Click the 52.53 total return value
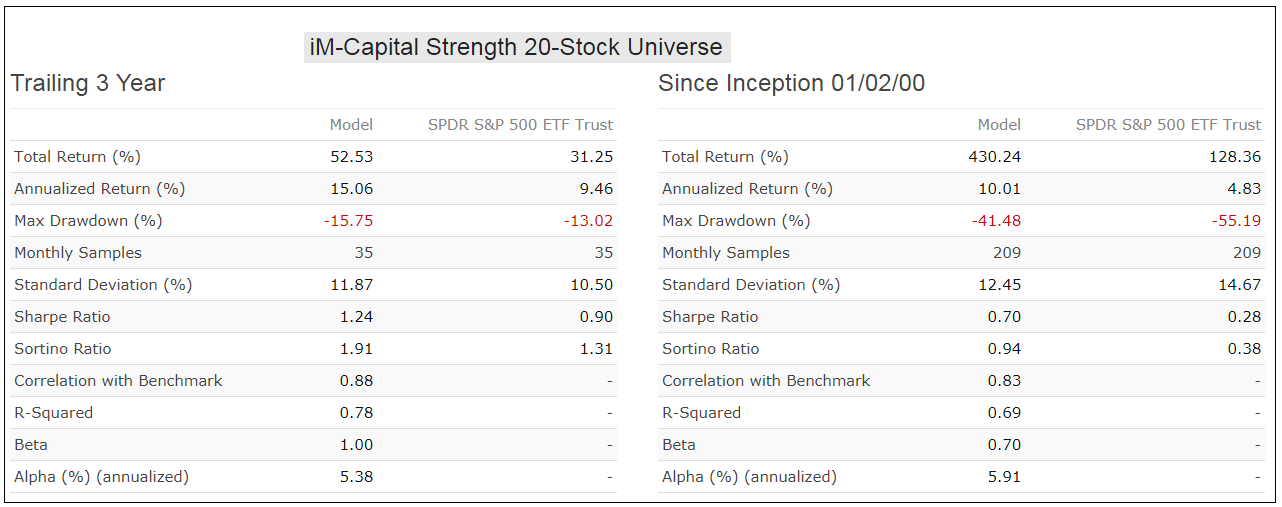Viewport: 1282px width, 507px height. (351, 157)
